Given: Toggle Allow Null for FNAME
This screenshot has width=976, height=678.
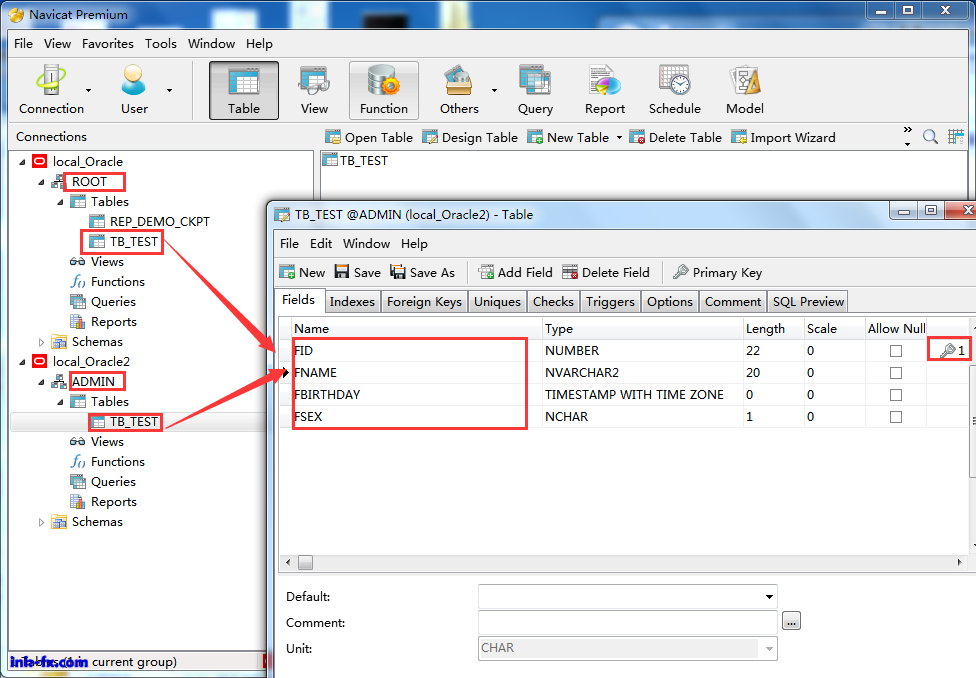Looking at the screenshot, I should [896, 373].
